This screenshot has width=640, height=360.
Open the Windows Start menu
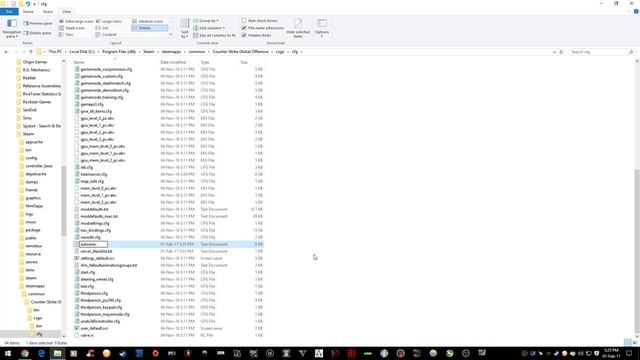tap(8, 353)
